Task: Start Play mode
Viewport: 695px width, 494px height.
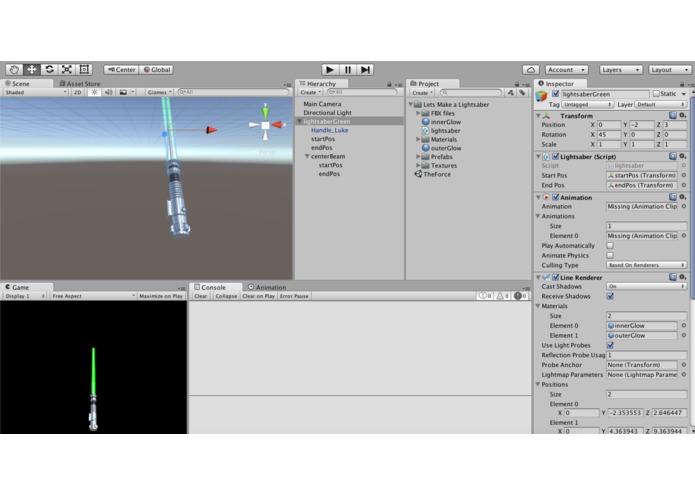Action: (330, 70)
